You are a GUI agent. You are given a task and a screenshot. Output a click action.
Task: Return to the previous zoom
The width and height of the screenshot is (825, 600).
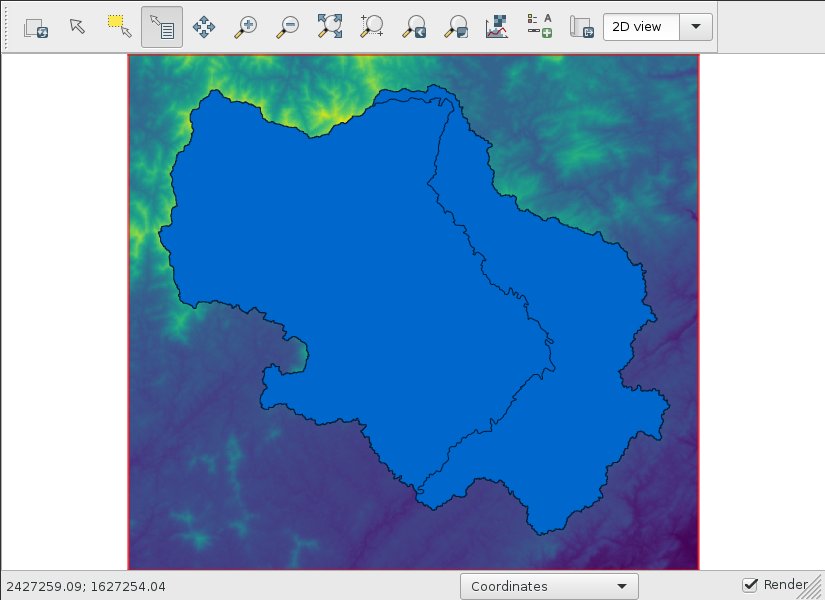click(414, 27)
